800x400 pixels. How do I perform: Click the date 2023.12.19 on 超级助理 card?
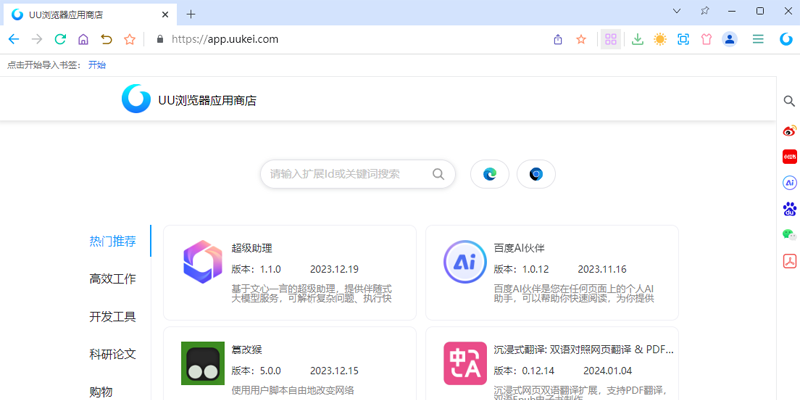[x=334, y=269]
